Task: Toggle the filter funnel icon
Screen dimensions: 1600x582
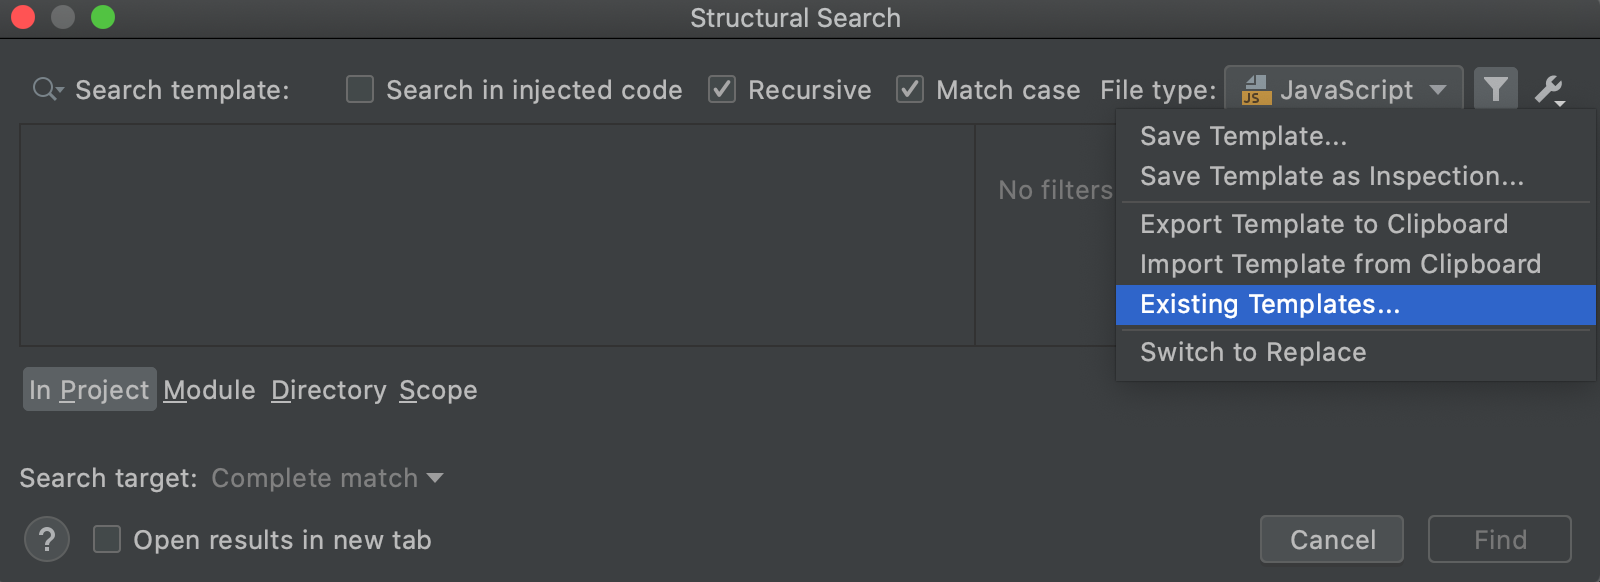Action: point(1495,90)
